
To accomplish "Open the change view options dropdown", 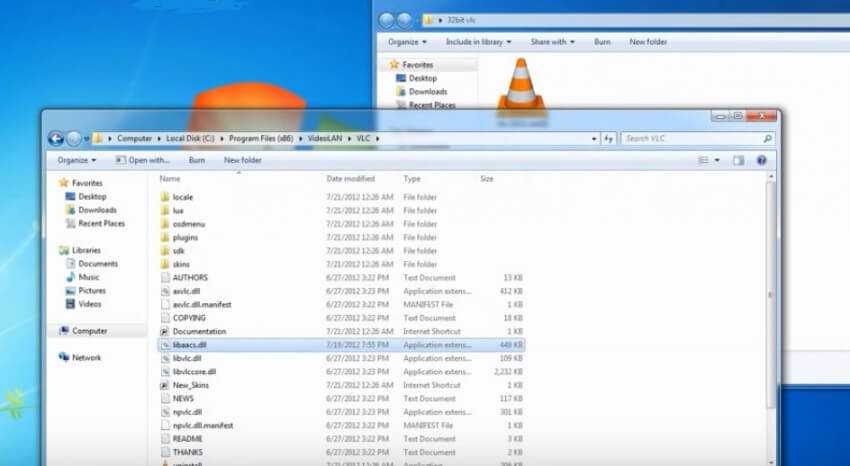I will click(716, 160).
